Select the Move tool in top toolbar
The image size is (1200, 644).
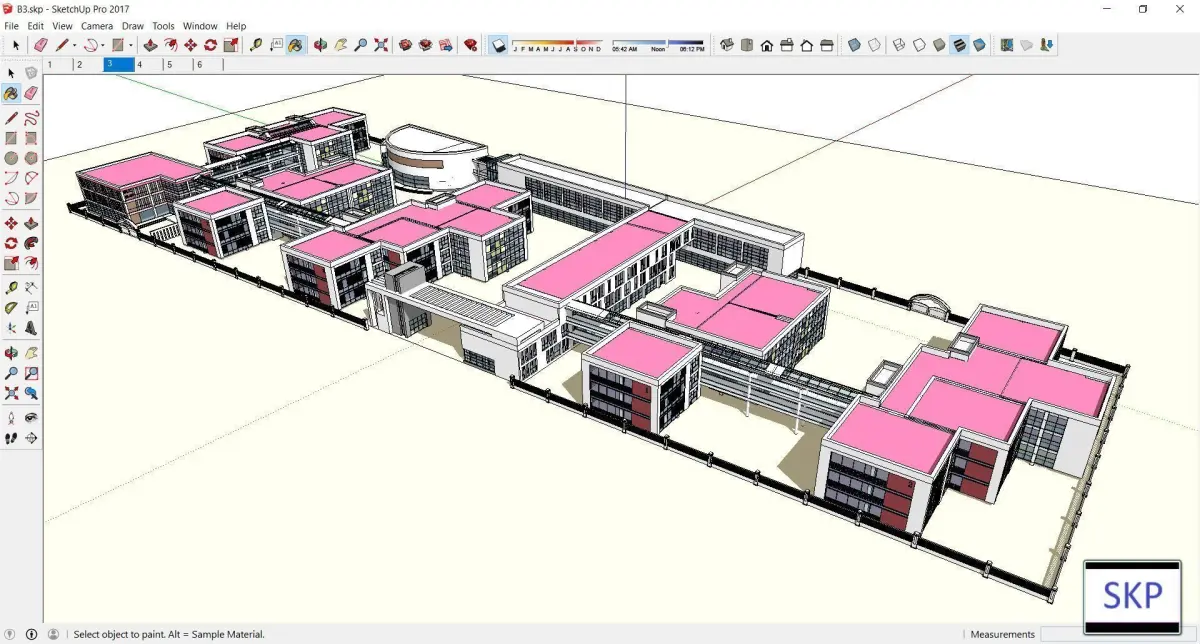click(190, 45)
